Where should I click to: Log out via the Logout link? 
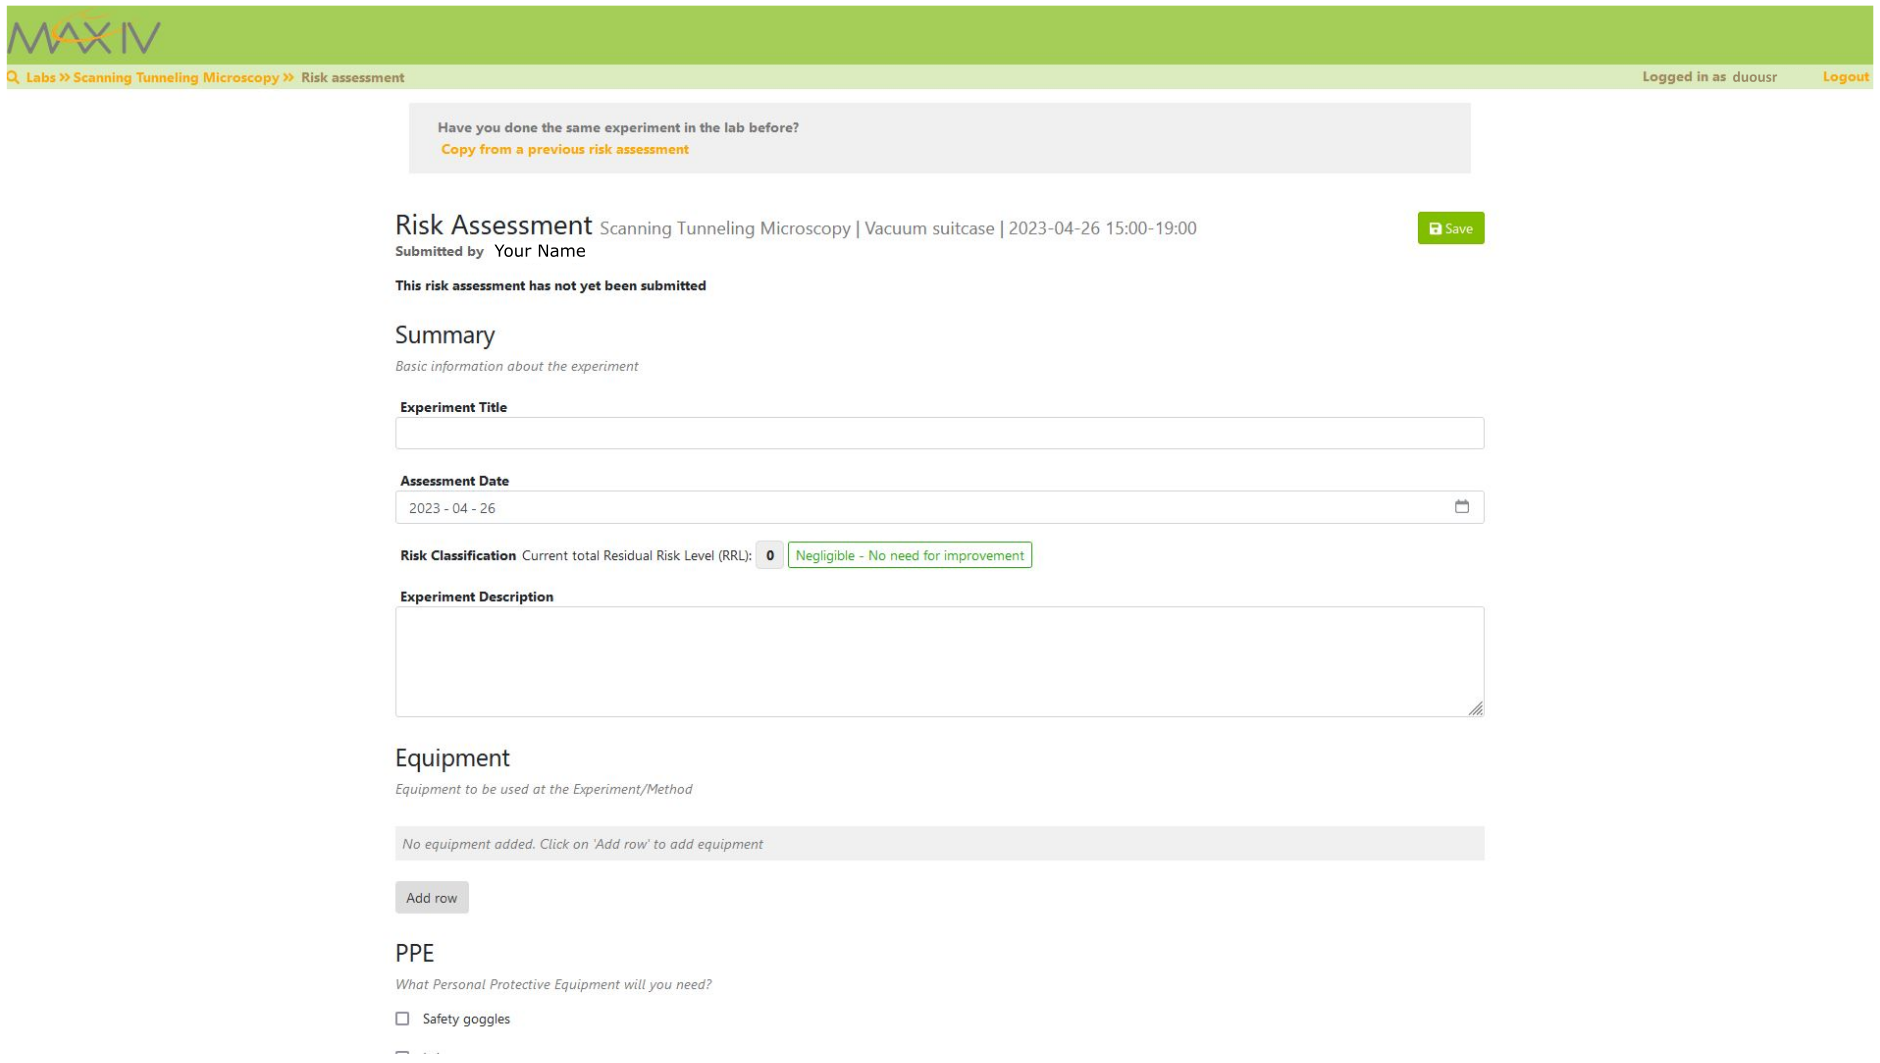point(1845,77)
